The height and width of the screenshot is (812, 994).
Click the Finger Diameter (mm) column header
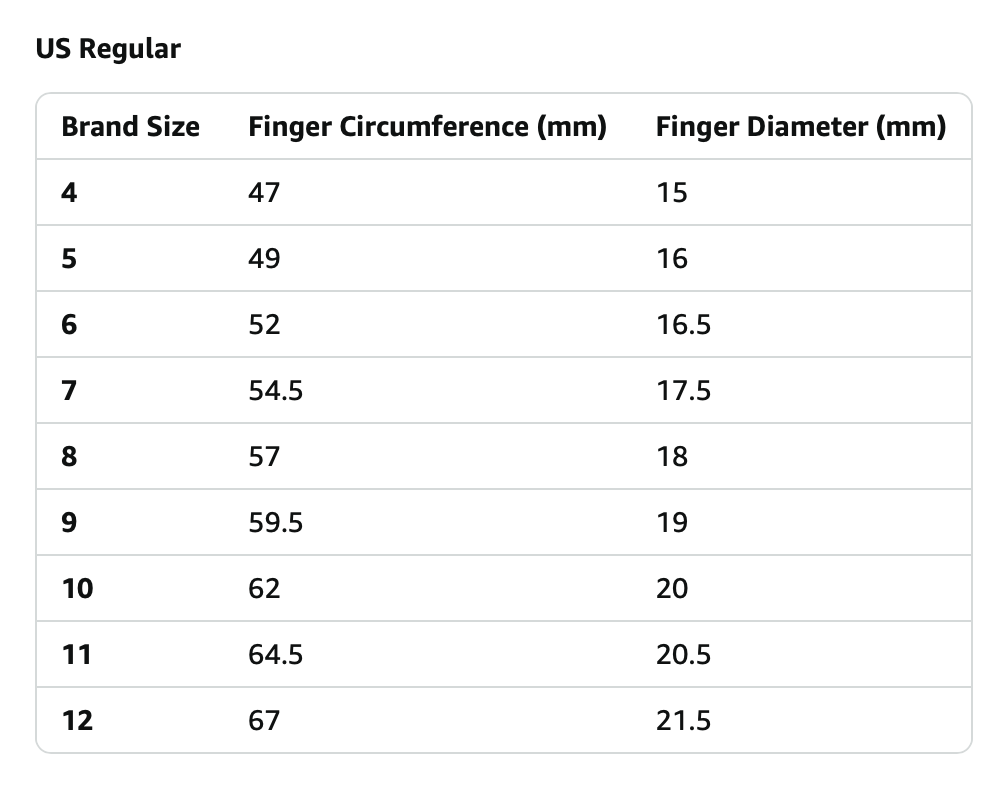coord(800,127)
